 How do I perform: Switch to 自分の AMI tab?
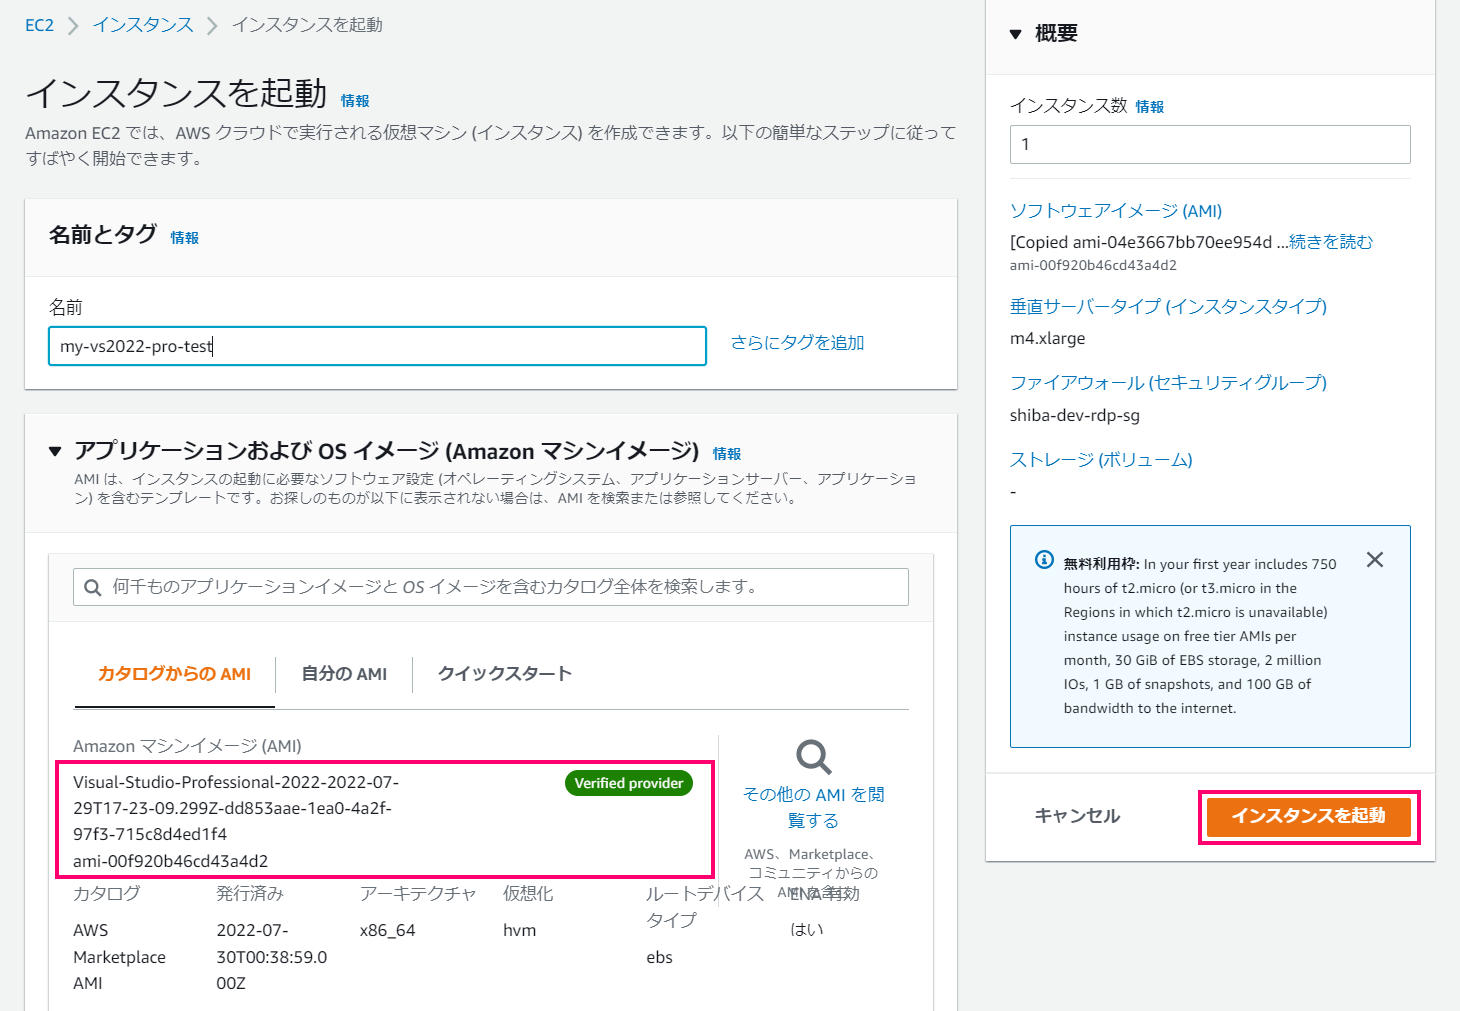(x=344, y=674)
